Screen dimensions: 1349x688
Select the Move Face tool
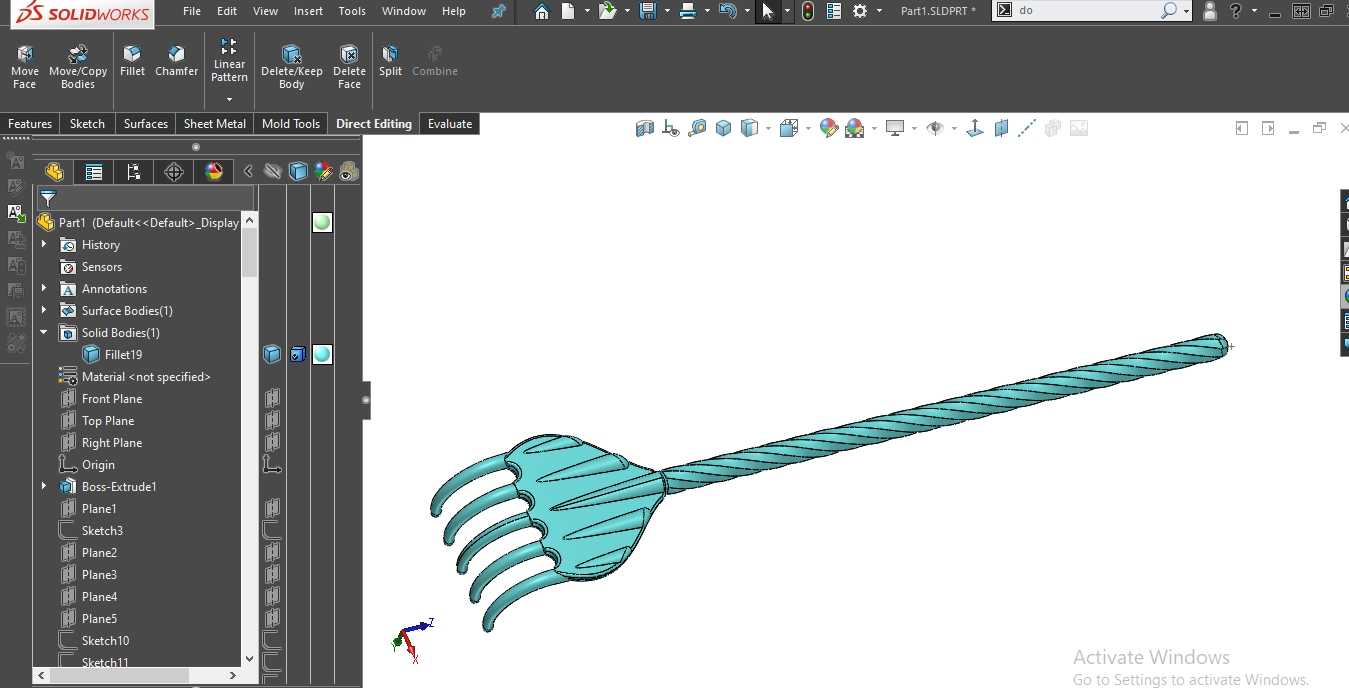tap(25, 67)
